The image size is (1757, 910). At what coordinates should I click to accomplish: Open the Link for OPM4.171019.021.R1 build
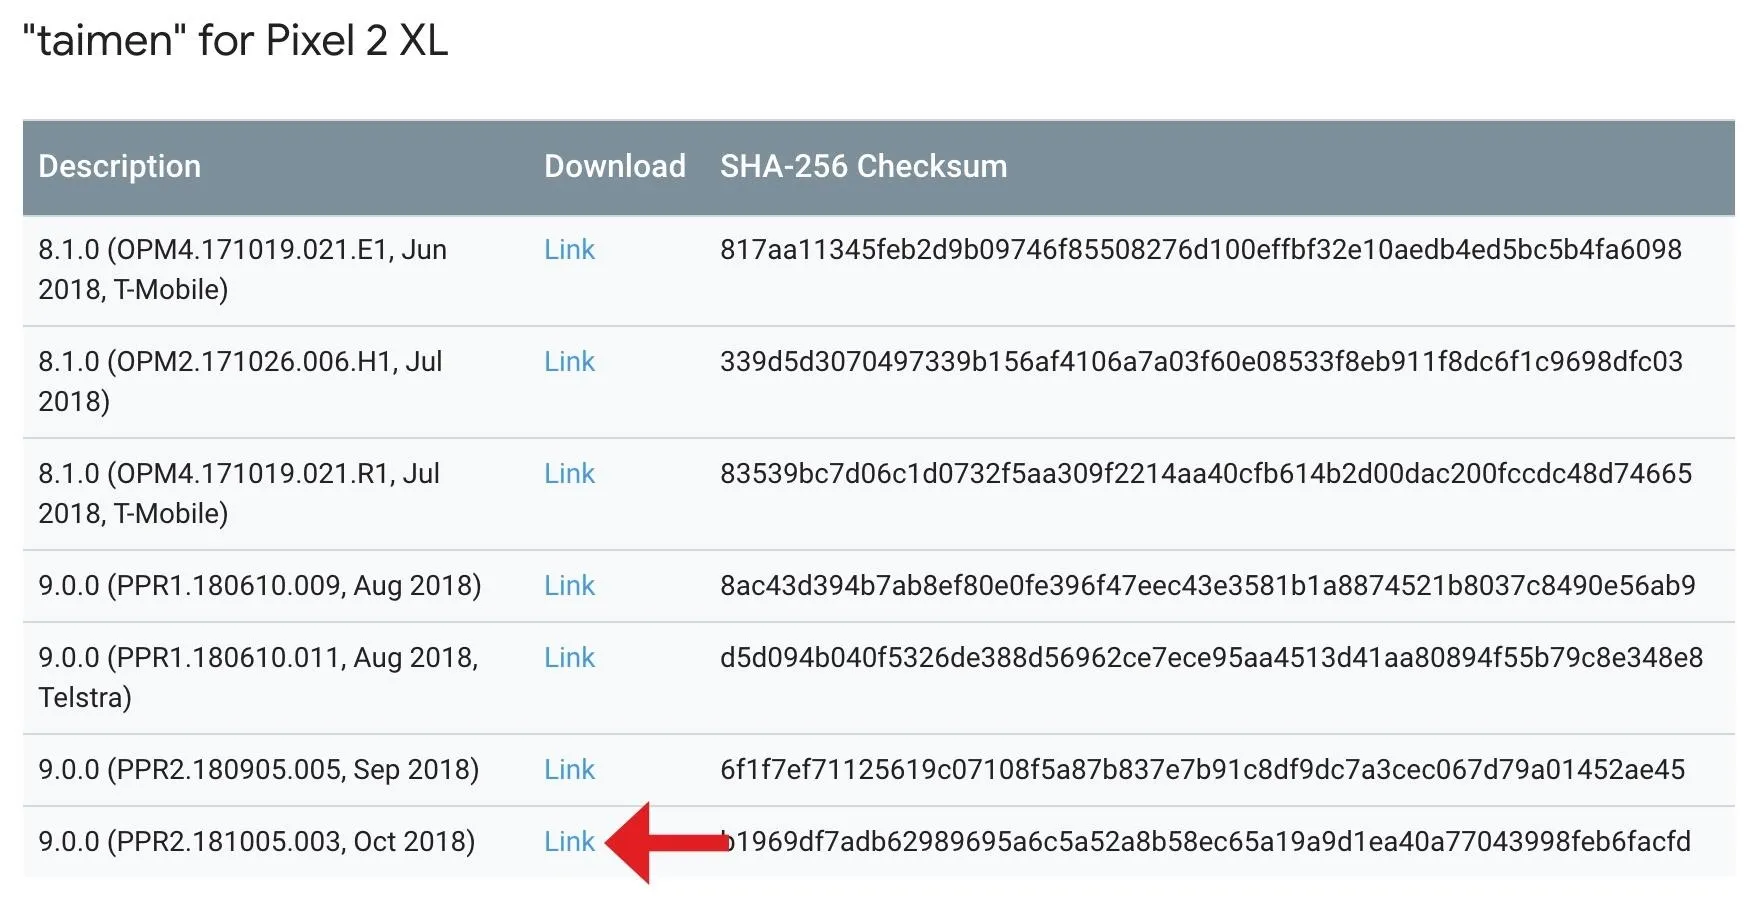(569, 474)
